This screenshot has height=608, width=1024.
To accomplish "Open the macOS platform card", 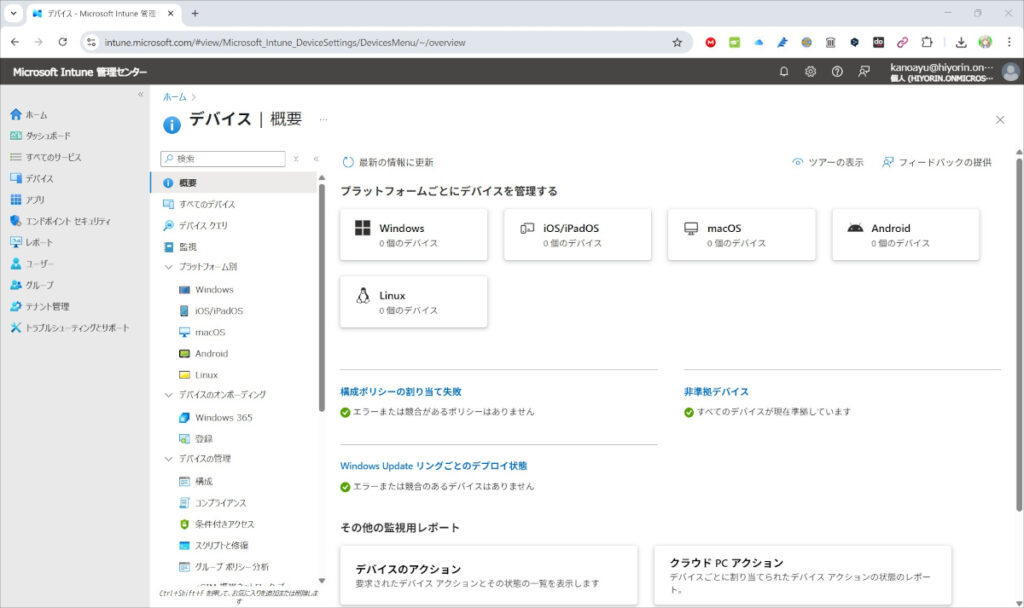I will [x=741, y=234].
